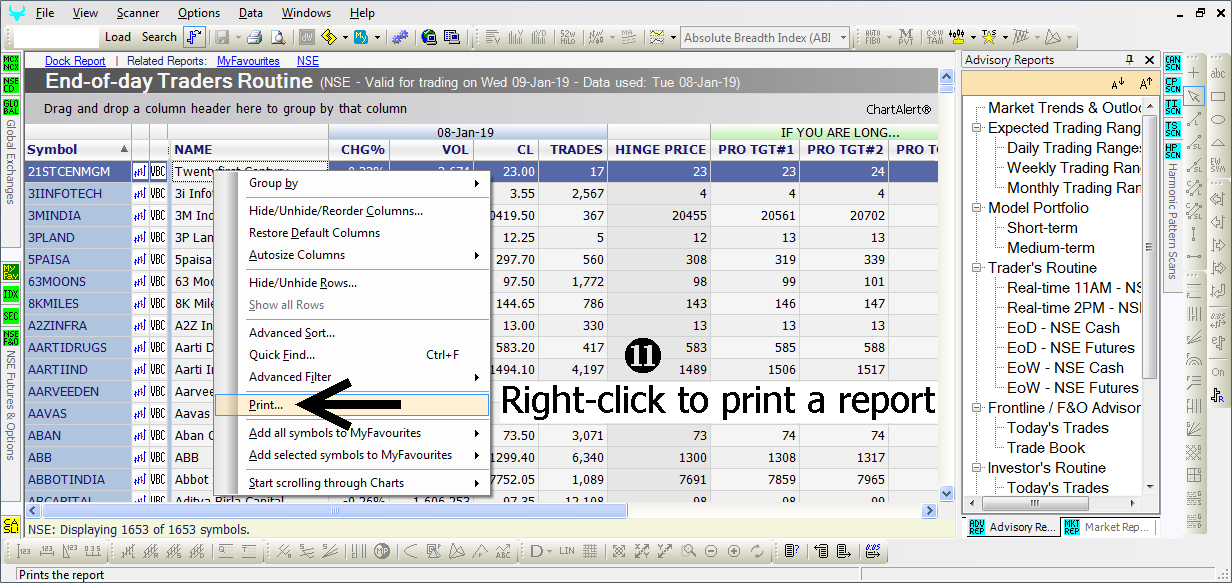
Task: Click the LIN scale icon in bottom toolbar
Action: coord(568,551)
